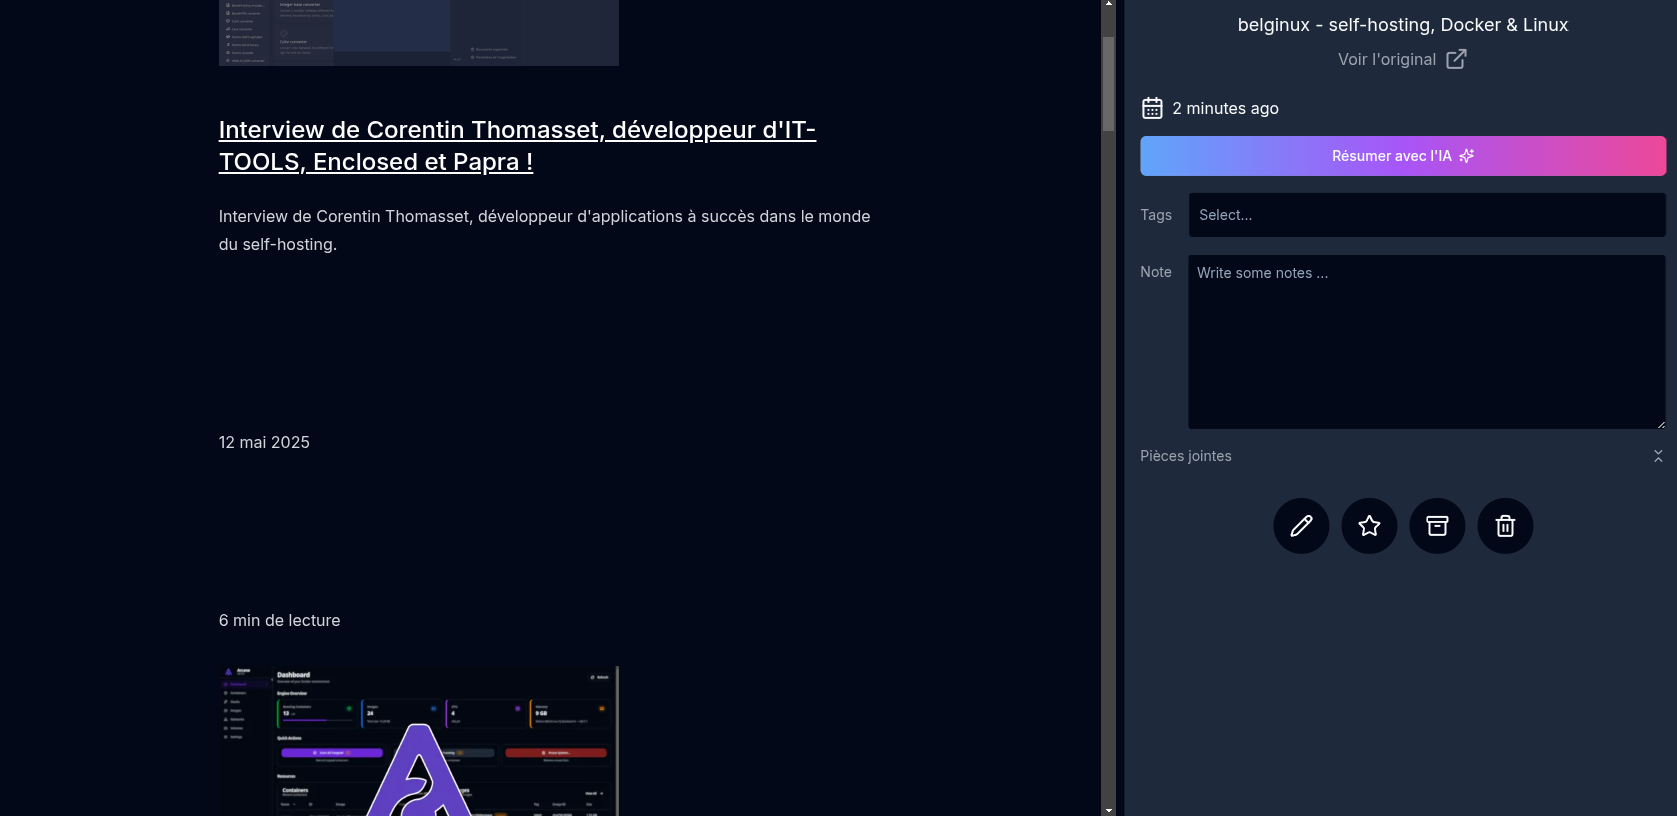Screen dimensions: 1677x816
Task: Click the Pièces jointes label
Action: coord(1186,456)
